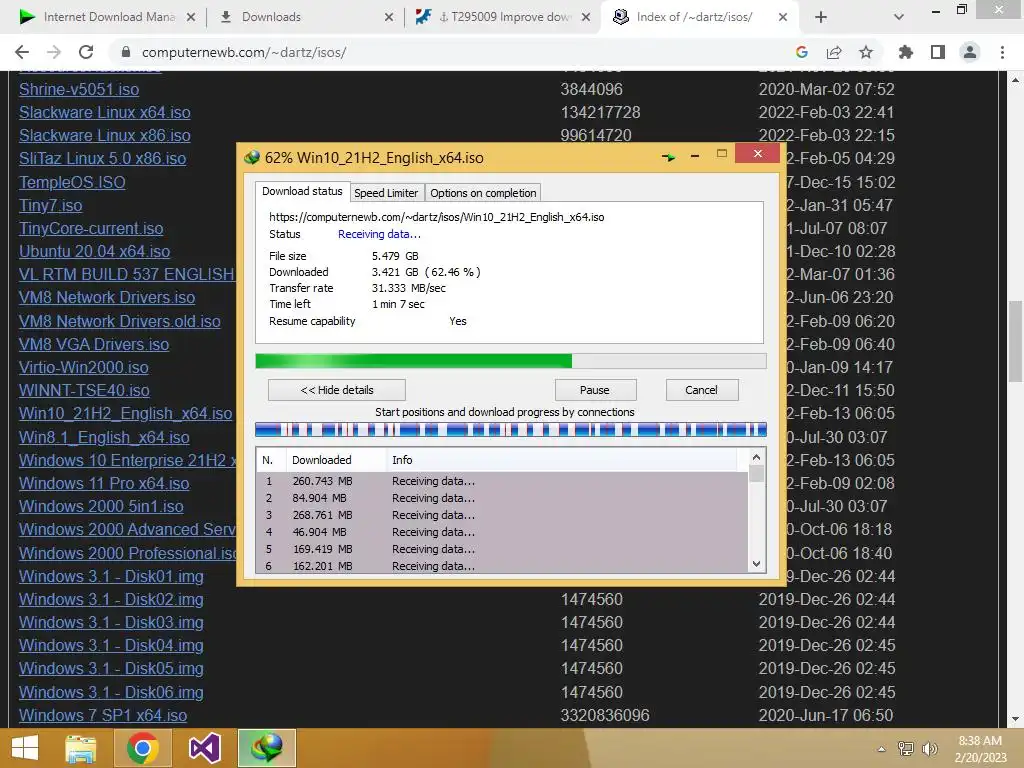Close the Internet Download Manager tab
Screen dimensions: 1024x768
pyautogui.click(x=191, y=17)
